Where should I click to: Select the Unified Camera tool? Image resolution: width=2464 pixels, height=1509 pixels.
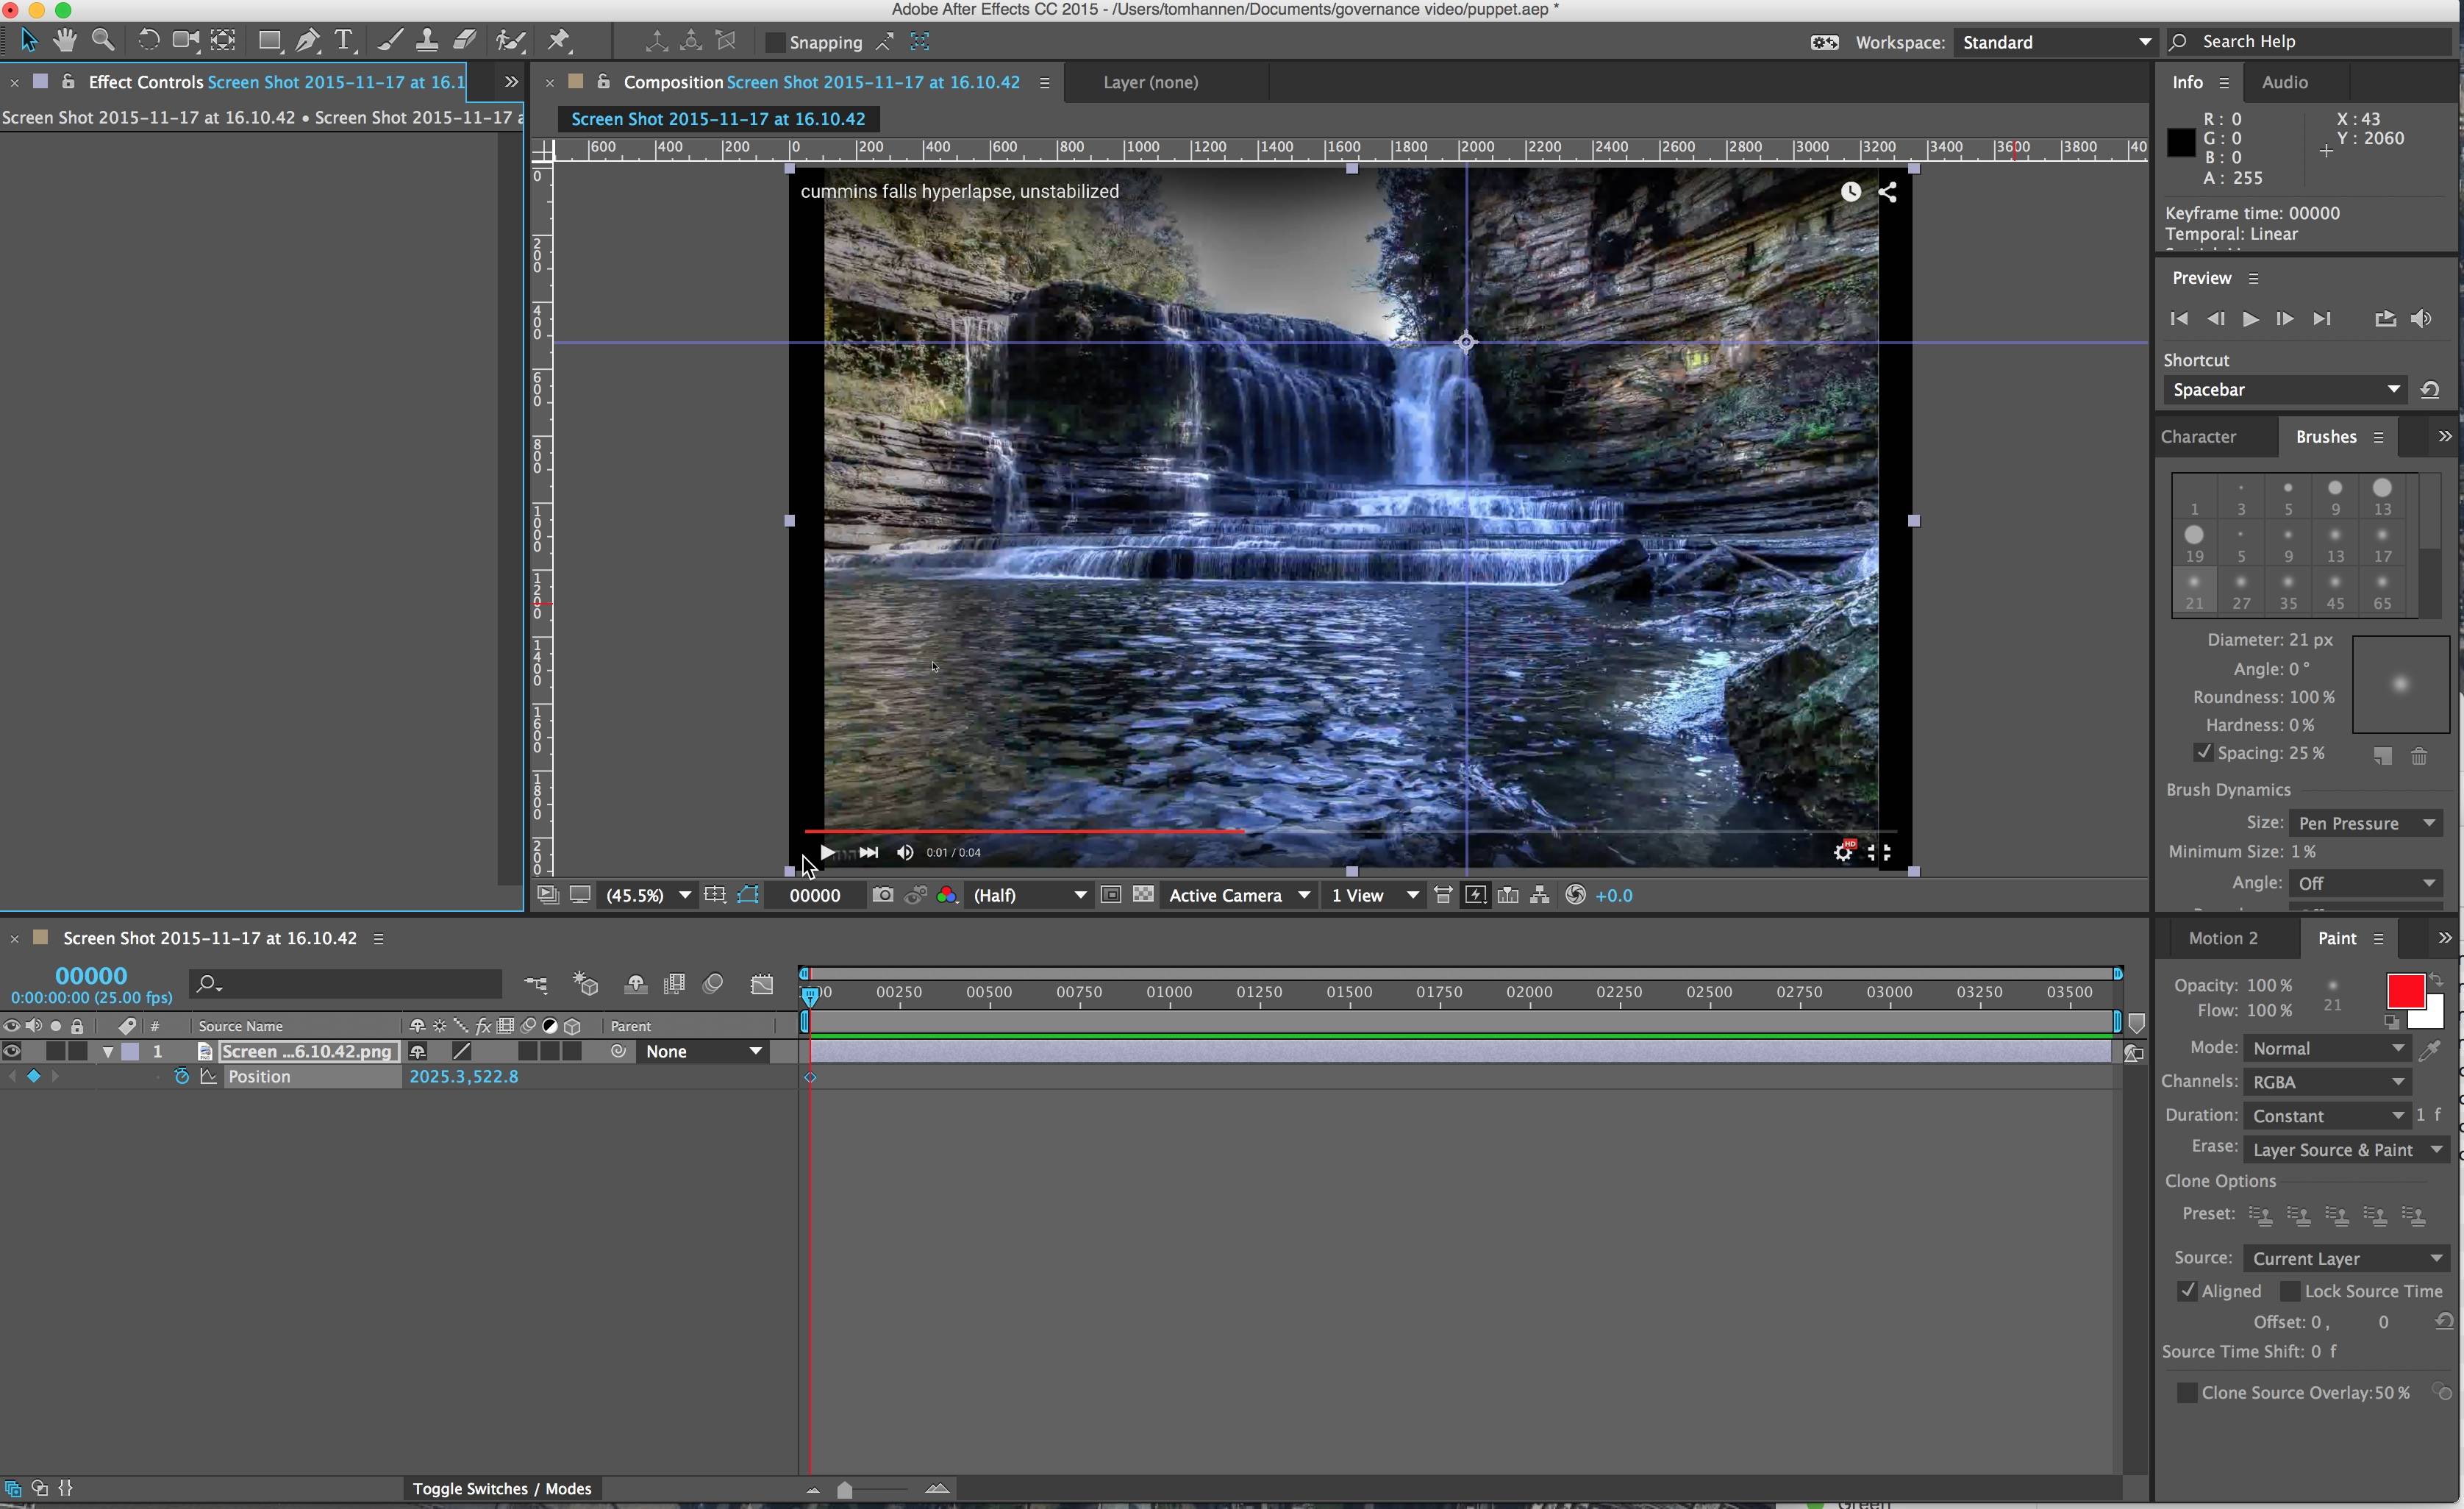pyautogui.click(x=185, y=41)
